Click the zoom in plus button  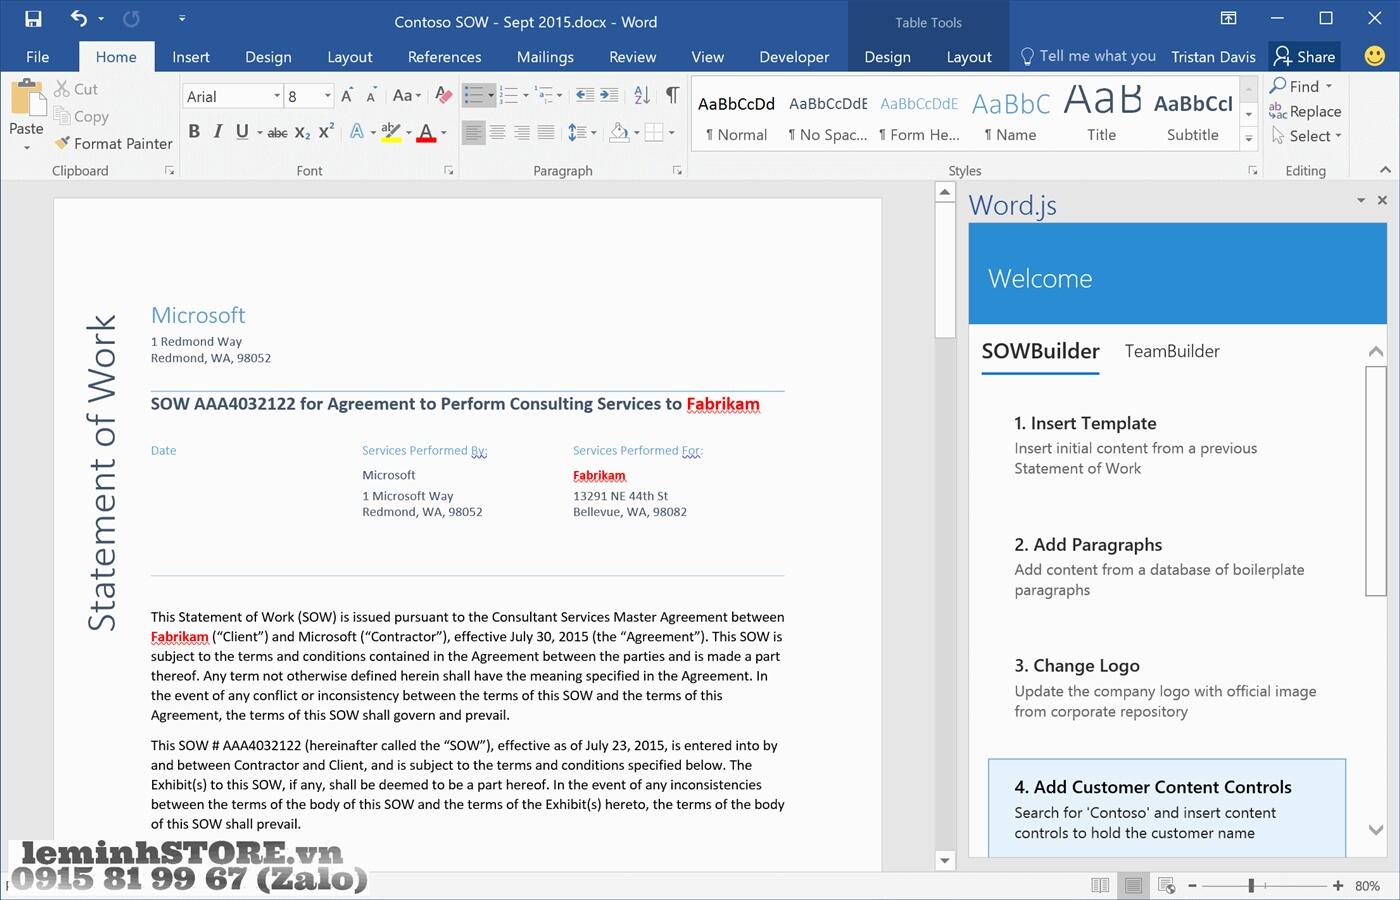[1338, 886]
